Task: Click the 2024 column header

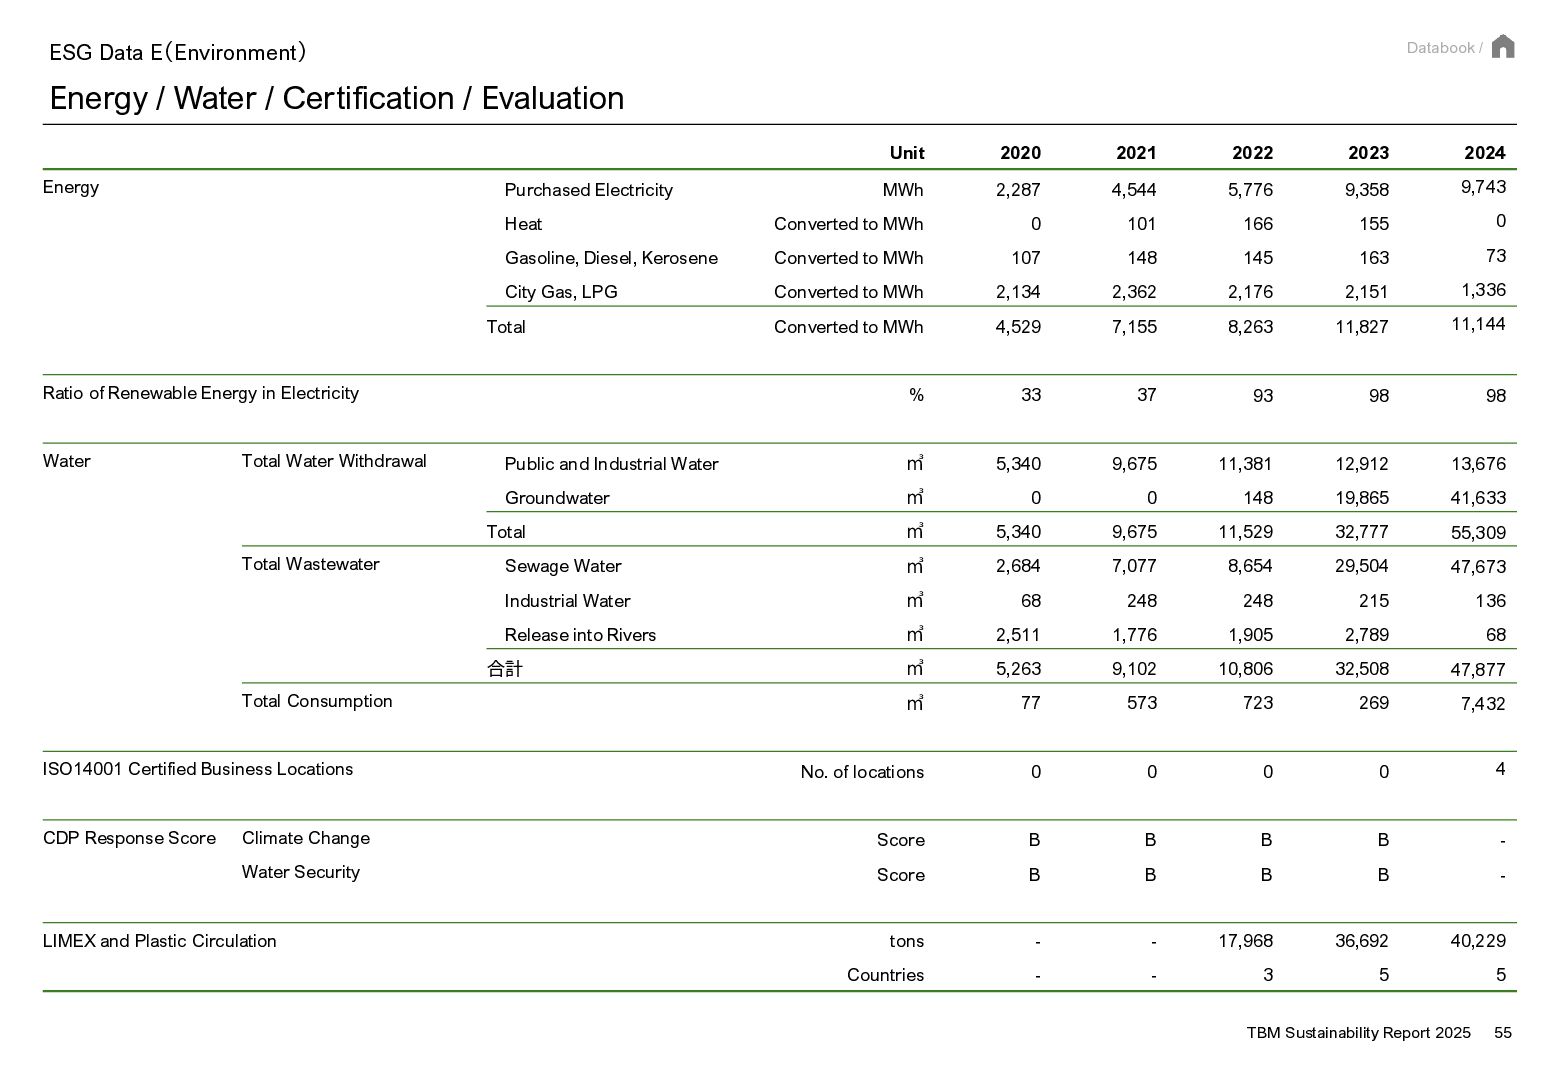Action: [1484, 153]
